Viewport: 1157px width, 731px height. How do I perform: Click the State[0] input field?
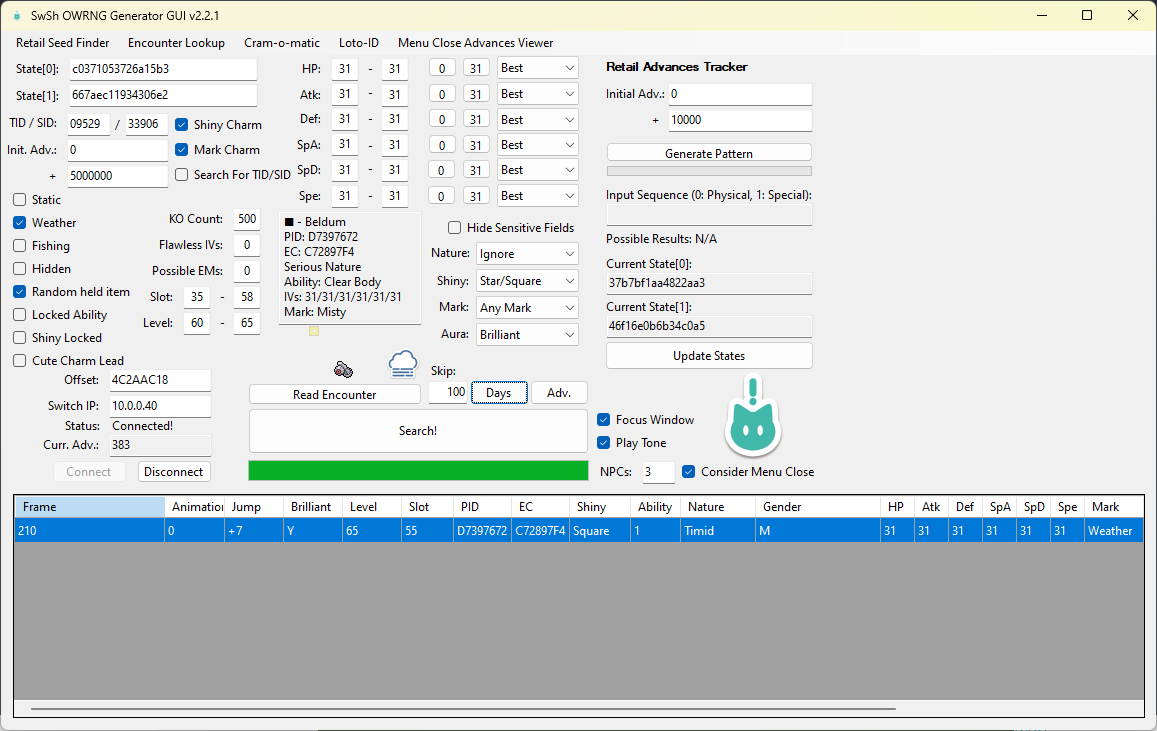point(163,69)
